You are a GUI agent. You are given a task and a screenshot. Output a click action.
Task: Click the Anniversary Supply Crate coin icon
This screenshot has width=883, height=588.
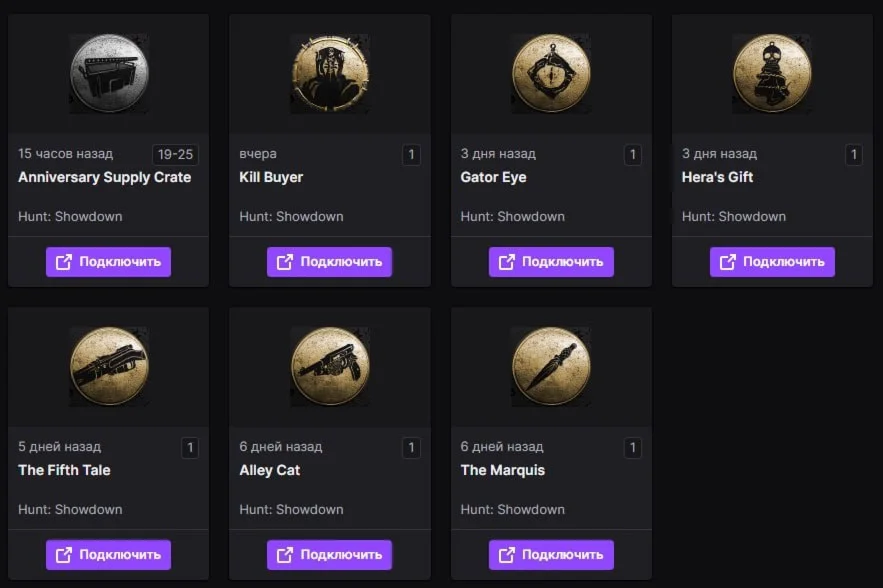click(x=109, y=73)
